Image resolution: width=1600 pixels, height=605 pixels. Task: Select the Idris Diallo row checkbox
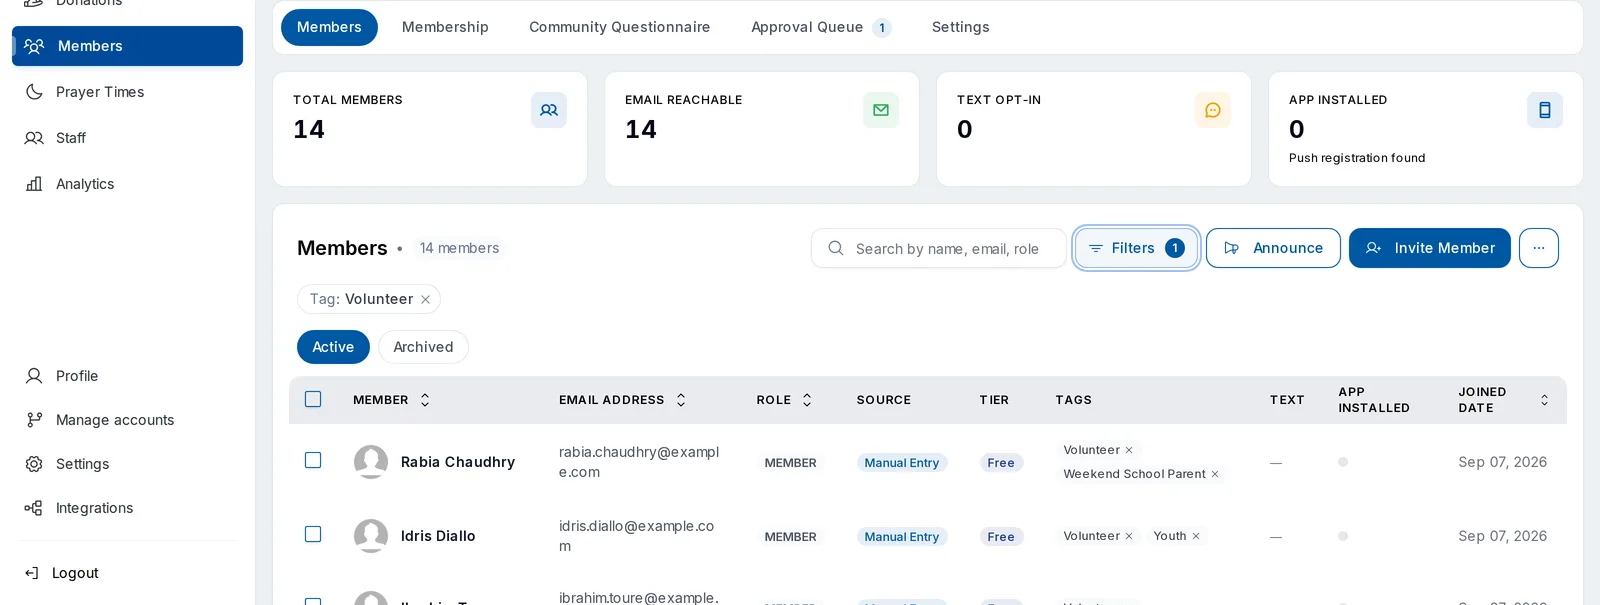313,534
